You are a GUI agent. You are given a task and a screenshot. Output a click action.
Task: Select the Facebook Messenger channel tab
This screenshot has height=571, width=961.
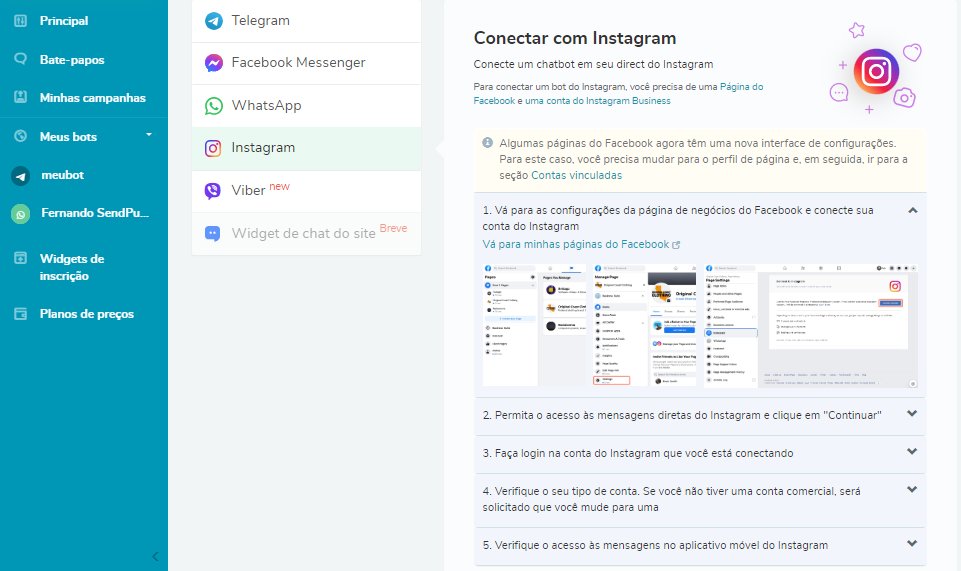pos(306,63)
